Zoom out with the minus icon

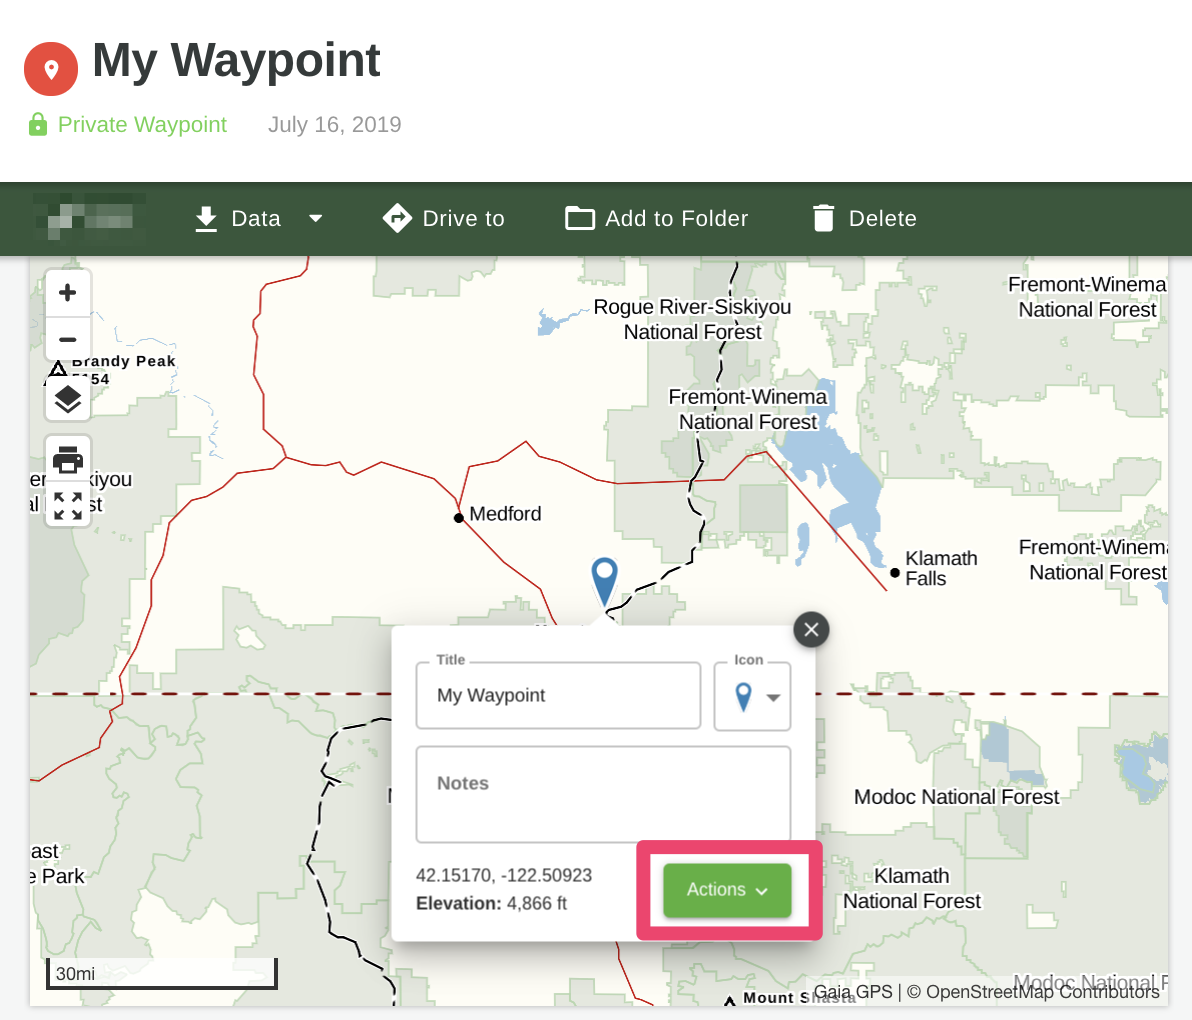click(x=67, y=339)
